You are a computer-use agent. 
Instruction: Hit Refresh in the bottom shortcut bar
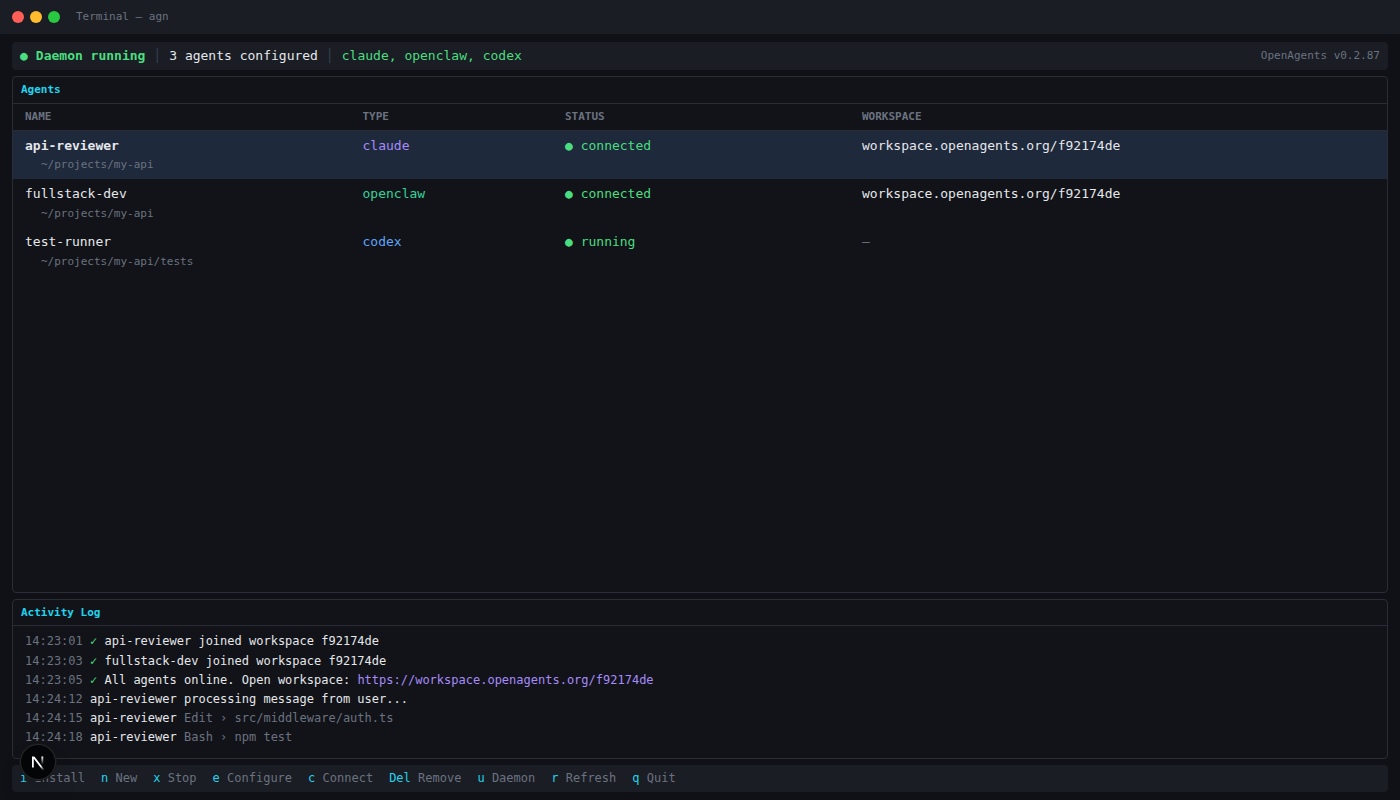(x=584, y=778)
